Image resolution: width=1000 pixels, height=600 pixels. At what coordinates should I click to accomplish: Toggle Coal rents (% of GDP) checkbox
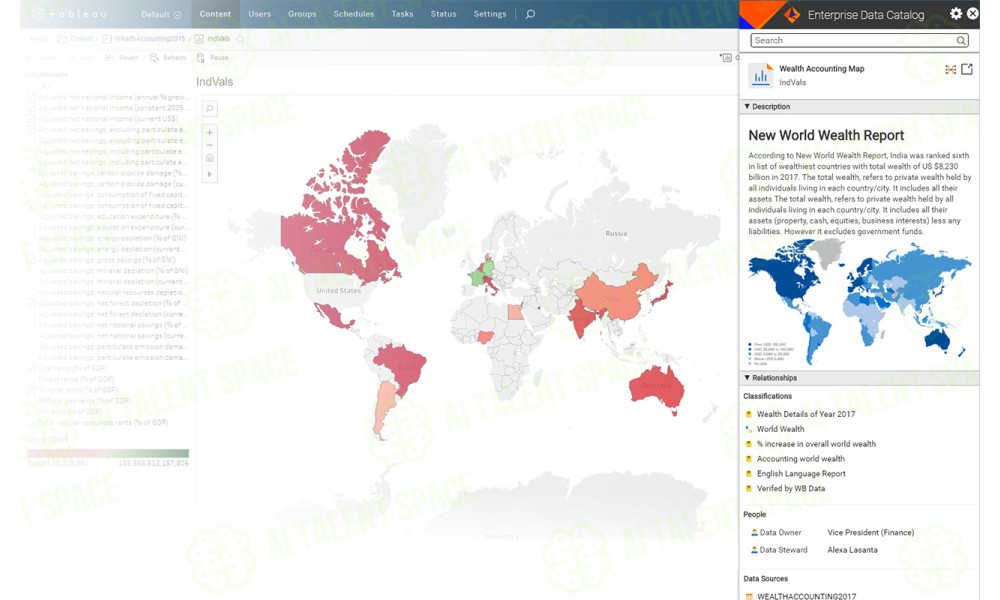pos(31,368)
